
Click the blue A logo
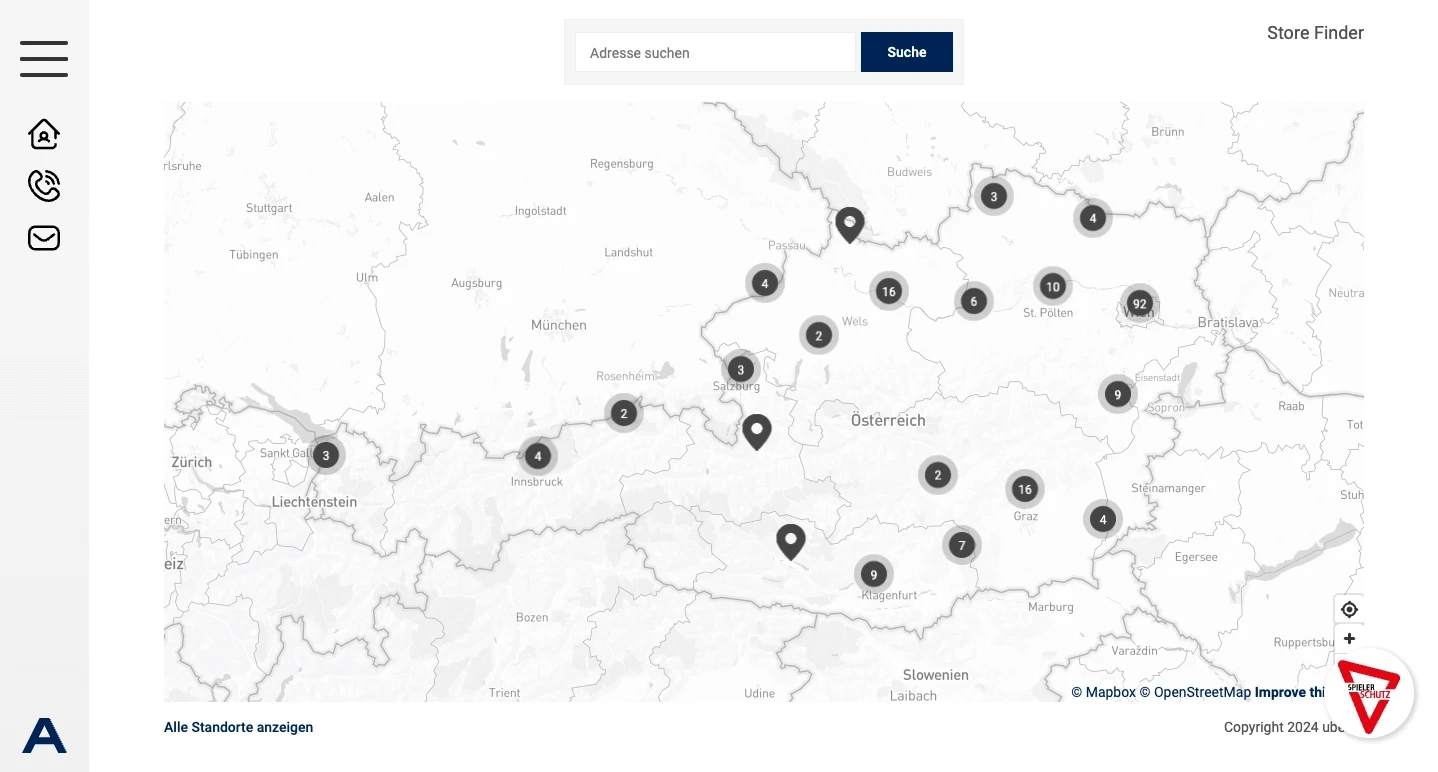click(x=44, y=736)
